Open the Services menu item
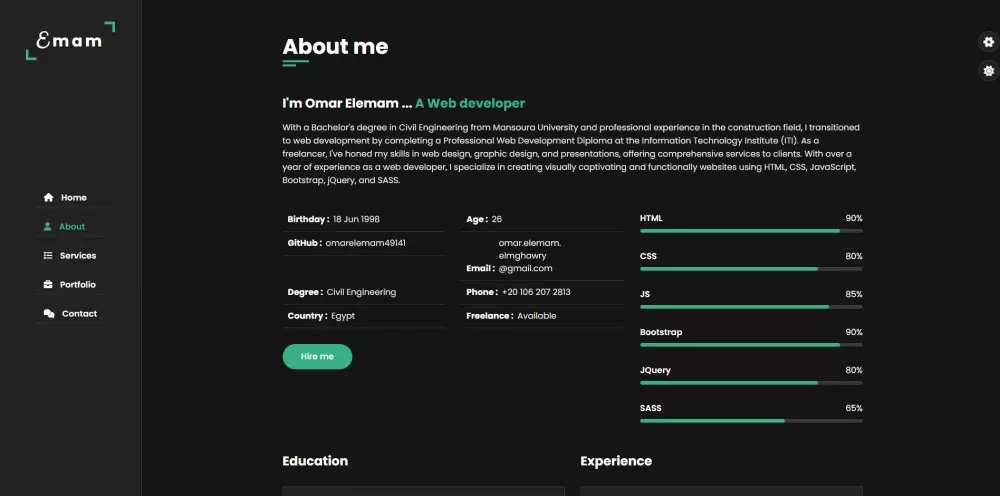This screenshot has width=1000, height=496. click(71, 256)
